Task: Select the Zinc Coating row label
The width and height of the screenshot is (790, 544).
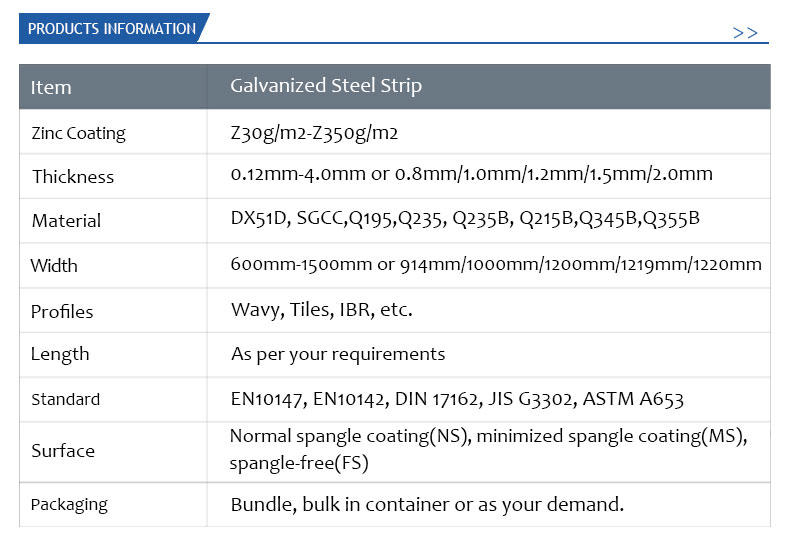Action: point(79,133)
